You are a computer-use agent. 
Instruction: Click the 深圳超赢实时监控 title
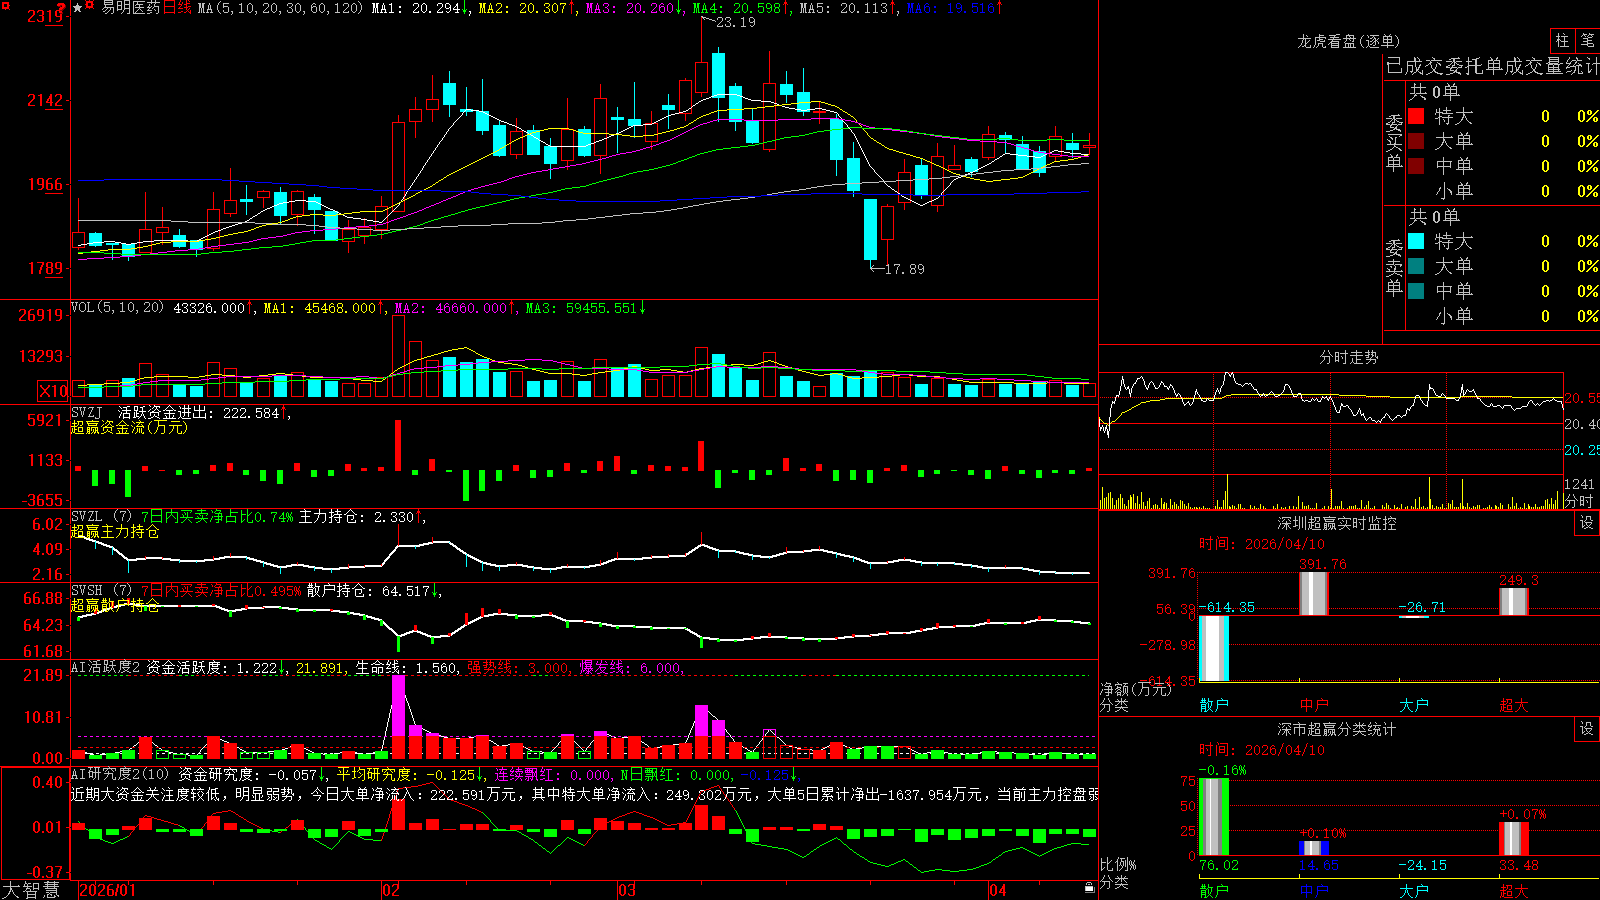click(1337, 523)
